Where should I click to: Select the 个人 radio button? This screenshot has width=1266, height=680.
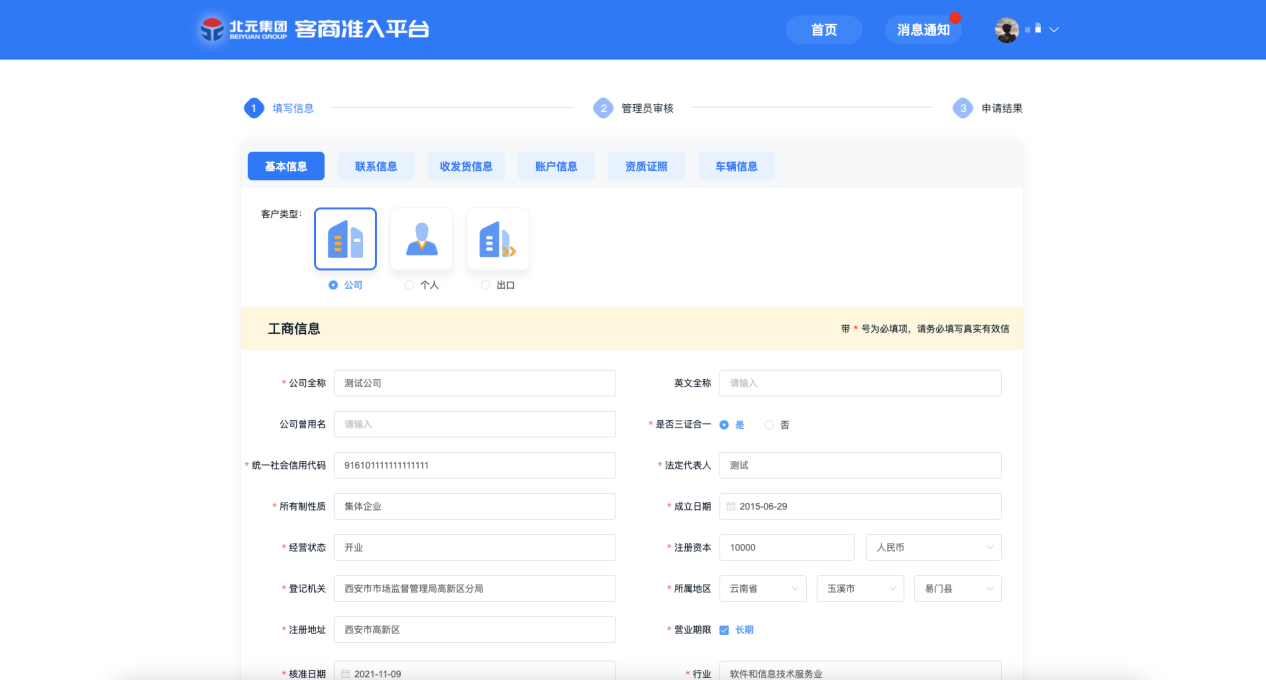point(409,285)
